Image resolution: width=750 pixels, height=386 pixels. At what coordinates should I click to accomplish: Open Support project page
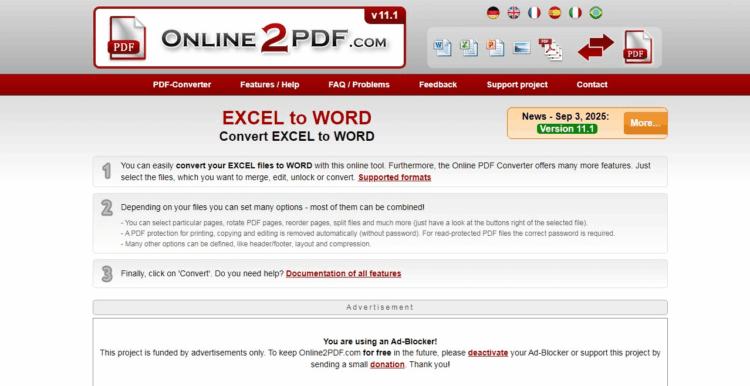point(517,85)
